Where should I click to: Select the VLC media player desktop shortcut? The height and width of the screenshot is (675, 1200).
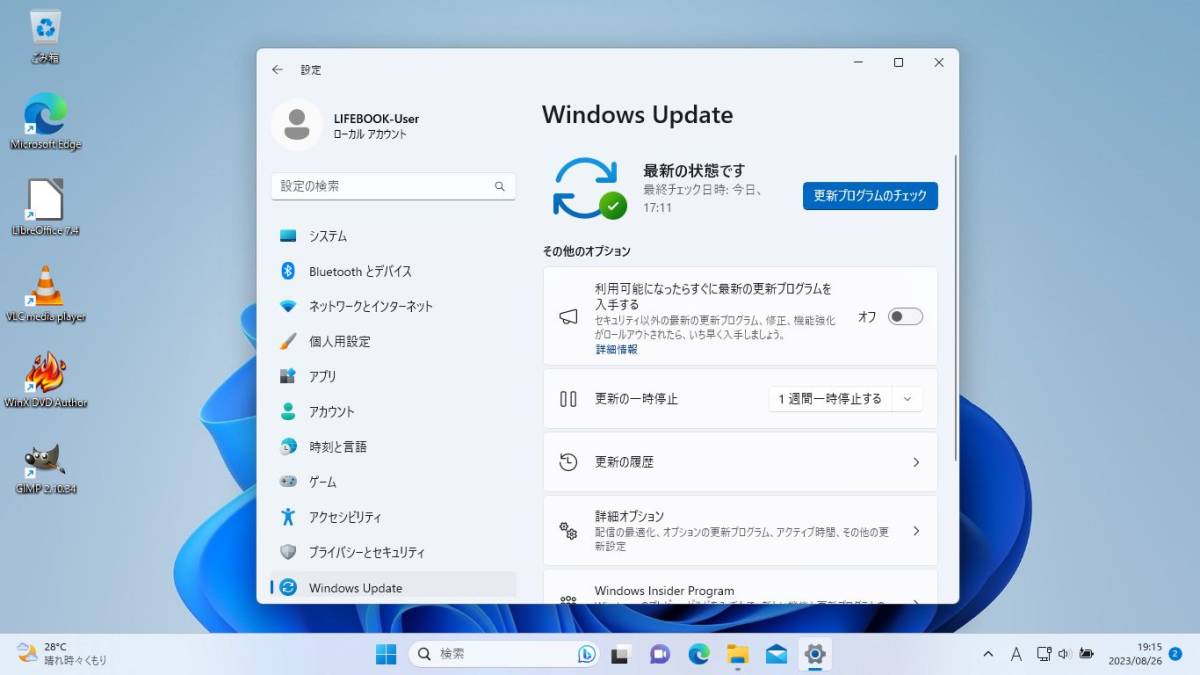pos(45,294)
